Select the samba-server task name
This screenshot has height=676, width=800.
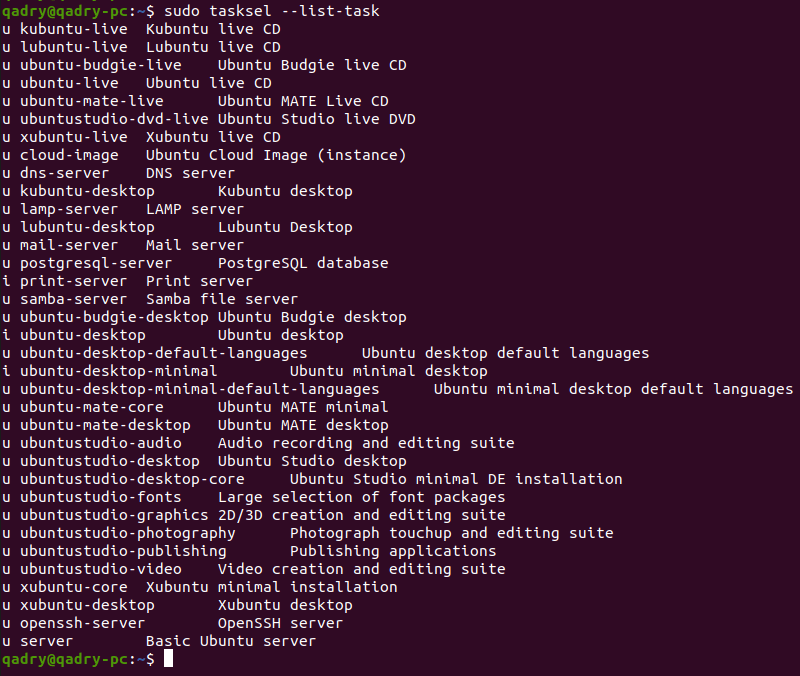click(x=73, y=299)
